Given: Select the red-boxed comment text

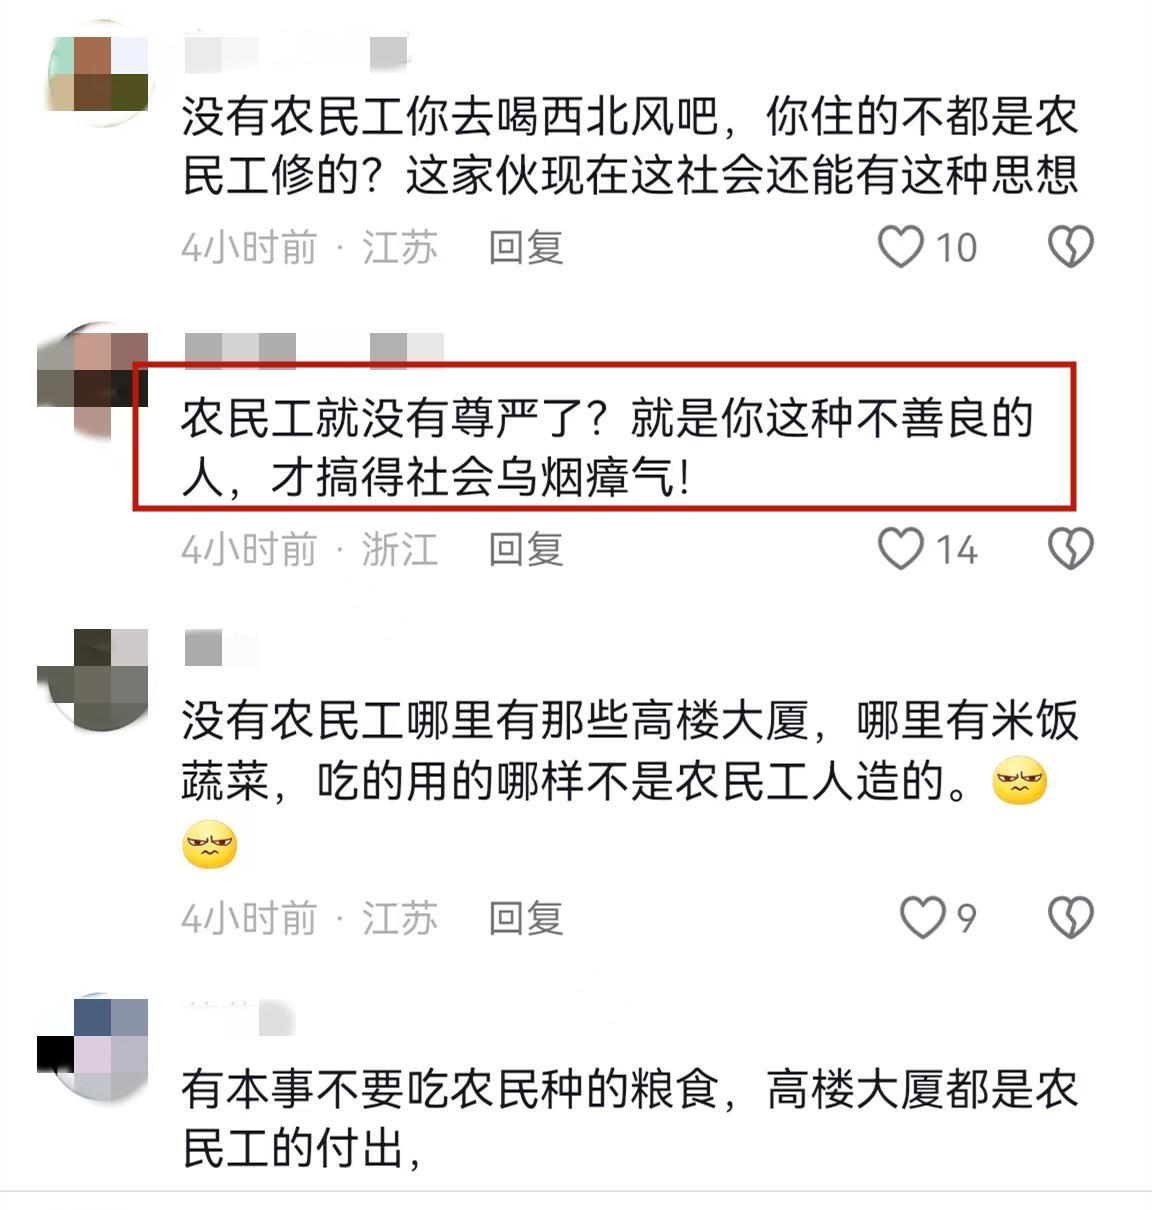Looking at the screenshot, I should pos(605,448).
